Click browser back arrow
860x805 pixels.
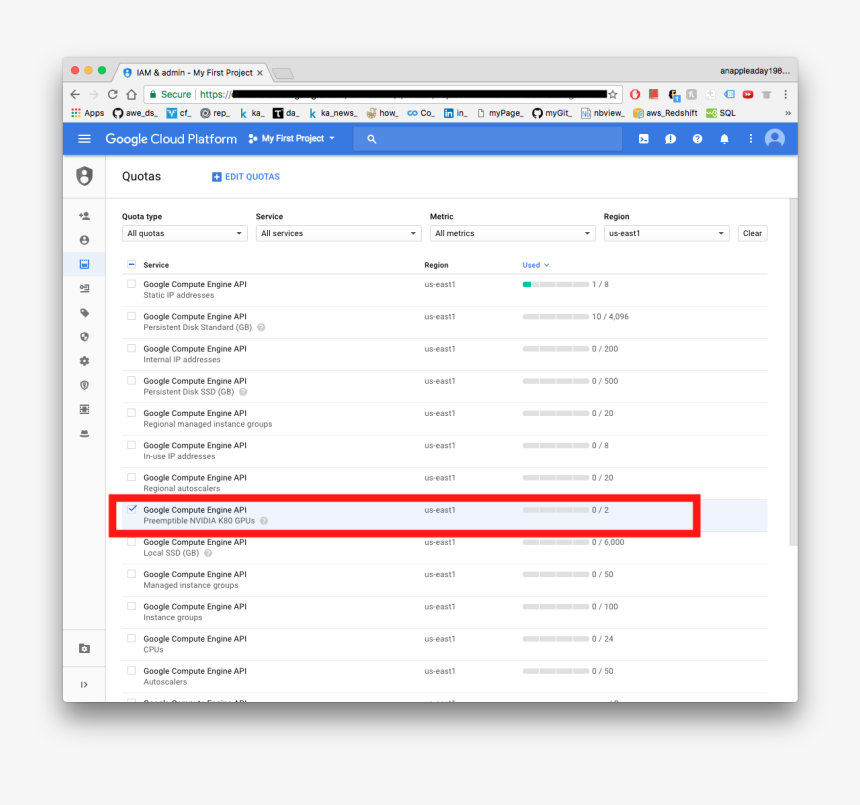(x=75, y=94)
